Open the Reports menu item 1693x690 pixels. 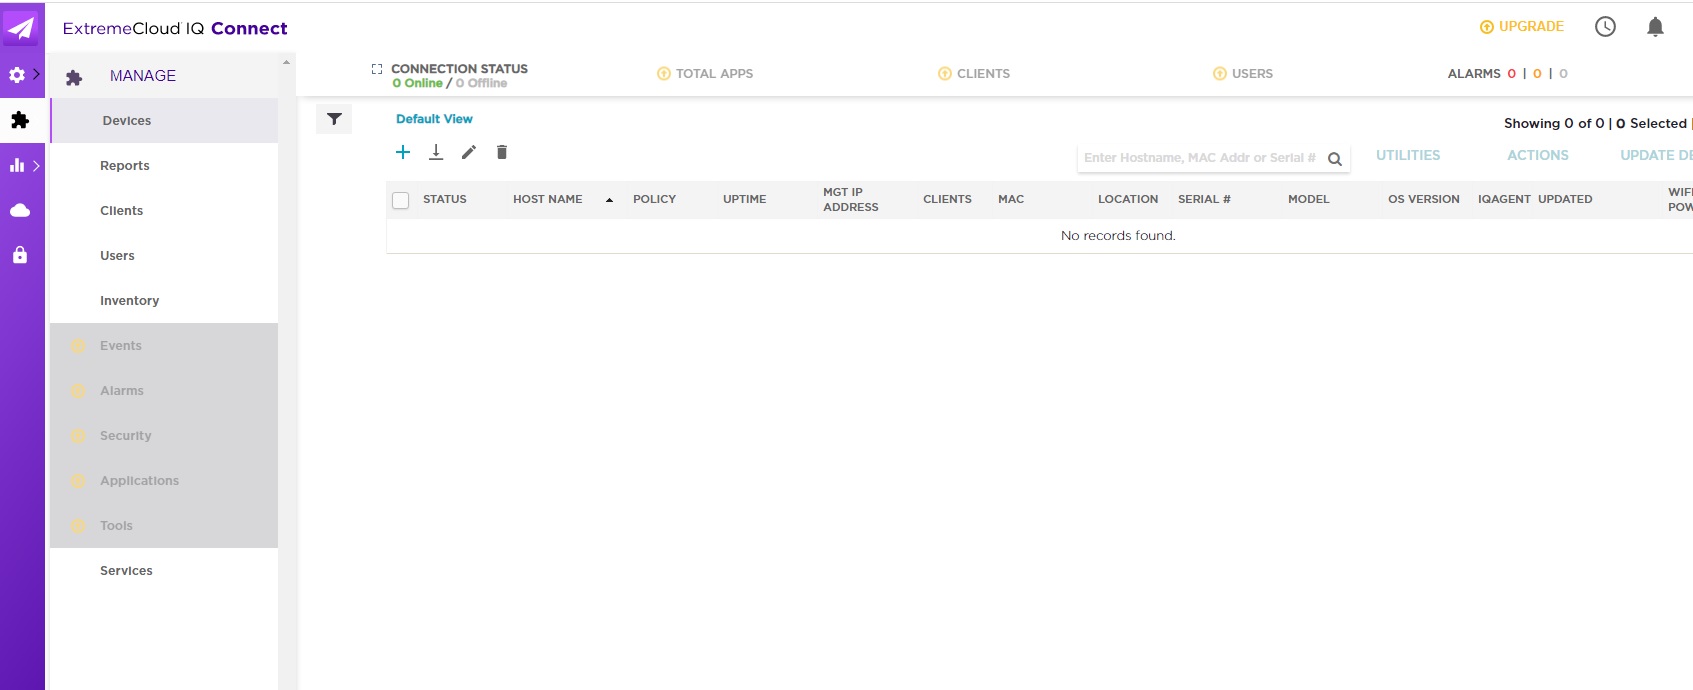pos(125,166)
